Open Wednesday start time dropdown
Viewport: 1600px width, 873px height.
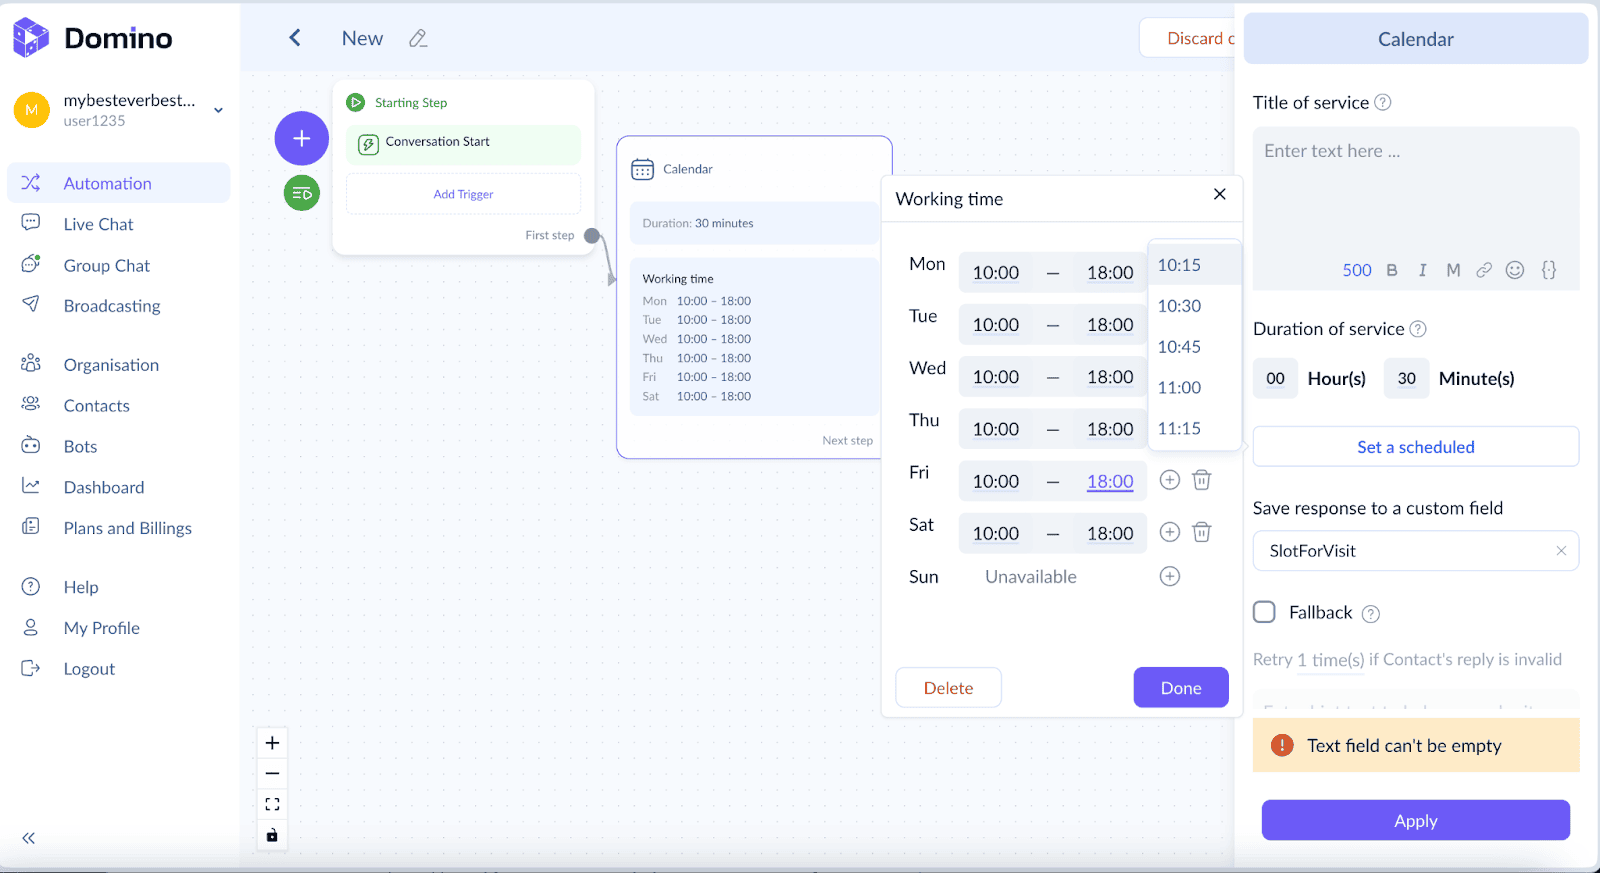point(996,377)
